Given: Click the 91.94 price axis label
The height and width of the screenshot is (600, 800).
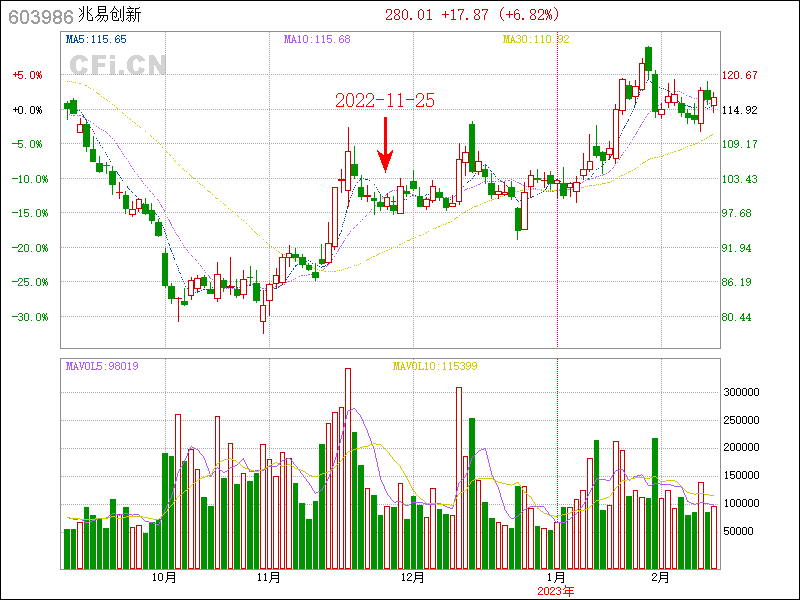Looking at the screenshot, I should click(736, 248).
